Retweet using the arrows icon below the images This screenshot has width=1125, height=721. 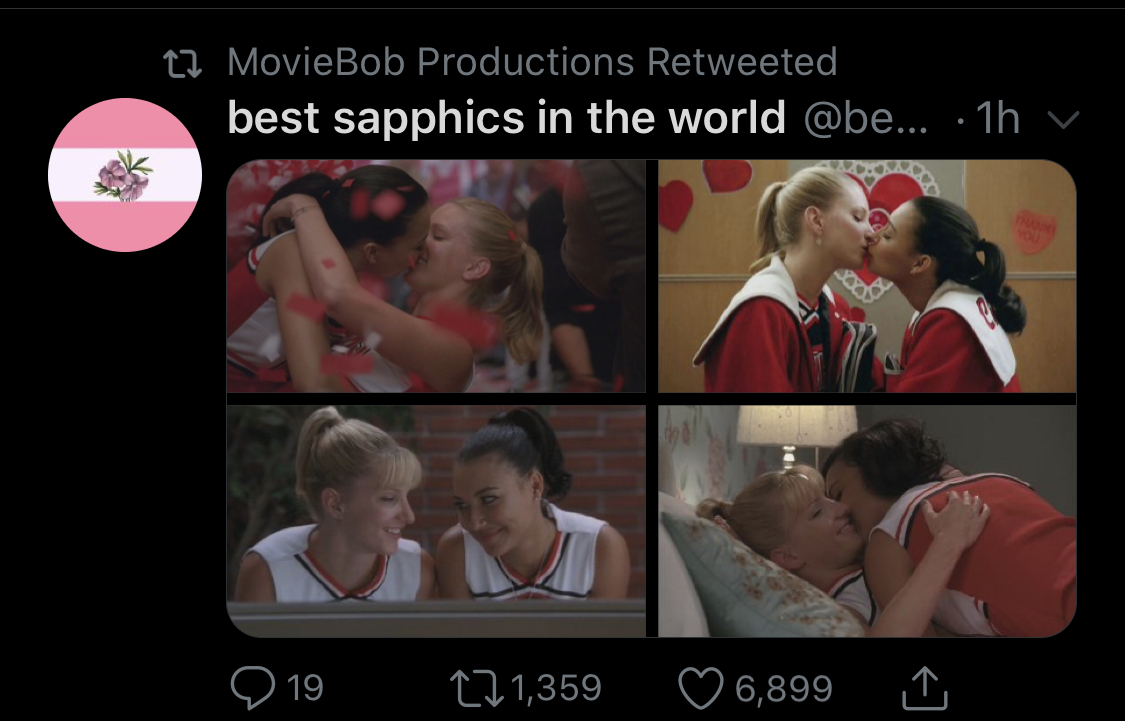click(476, 688)
